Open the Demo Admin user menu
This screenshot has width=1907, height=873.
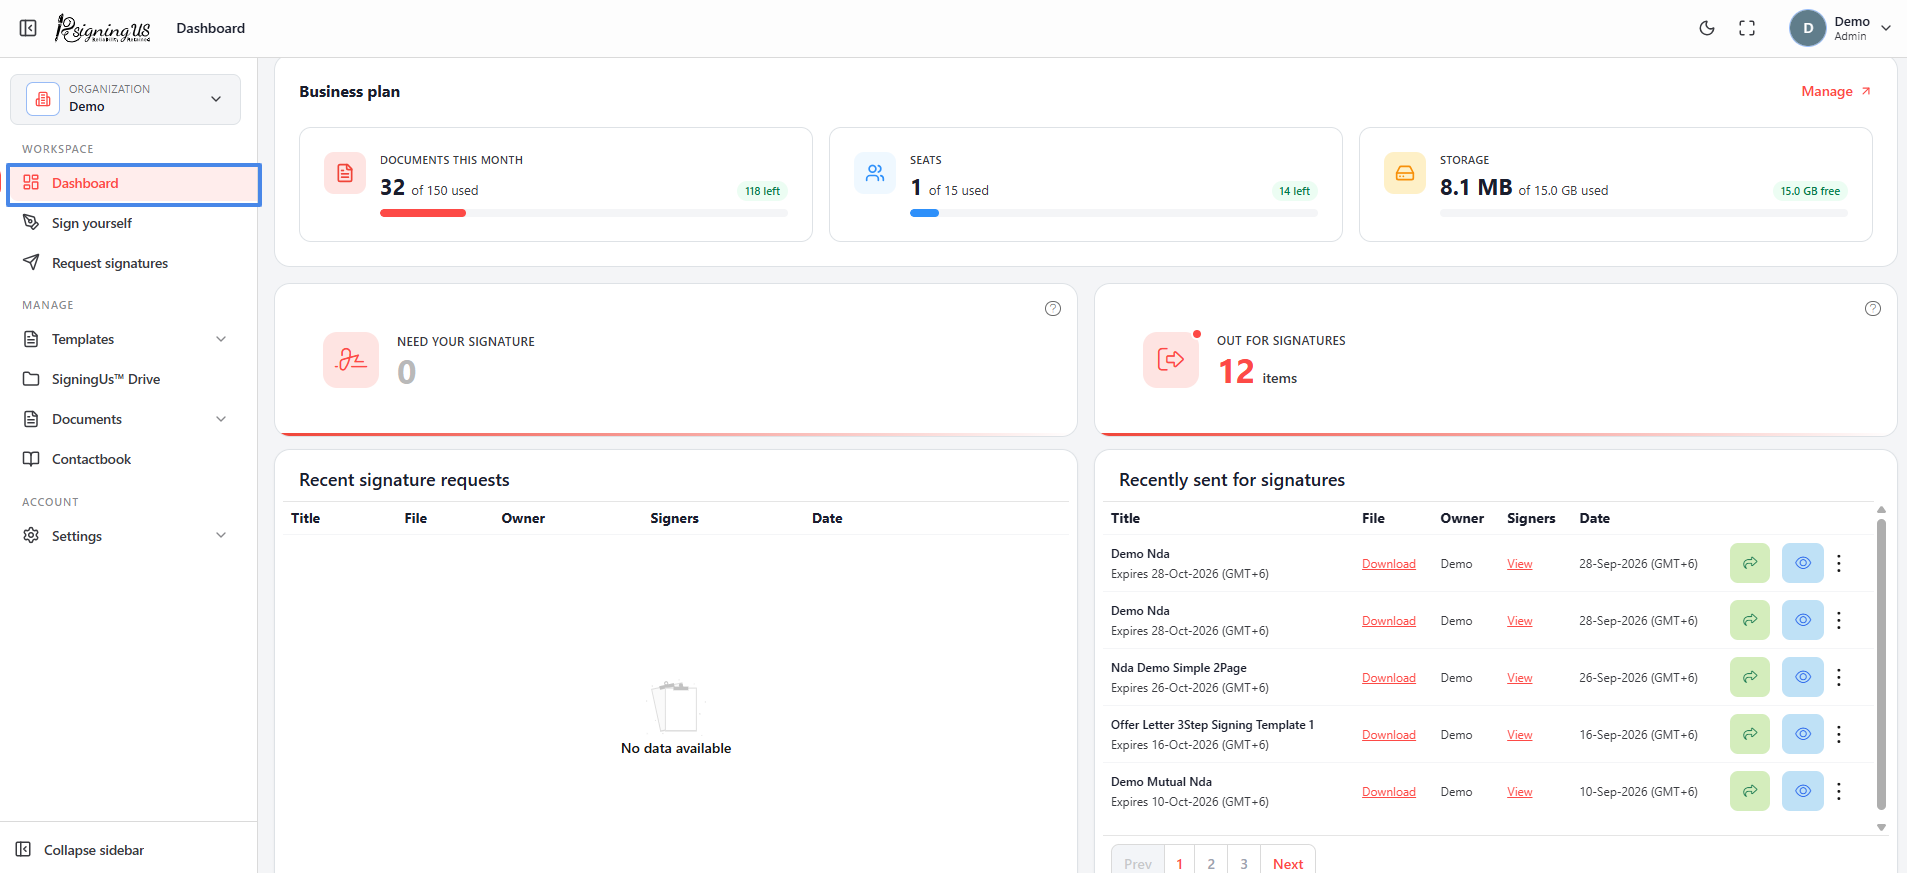pyautogui.click(x=1840, y=28)
